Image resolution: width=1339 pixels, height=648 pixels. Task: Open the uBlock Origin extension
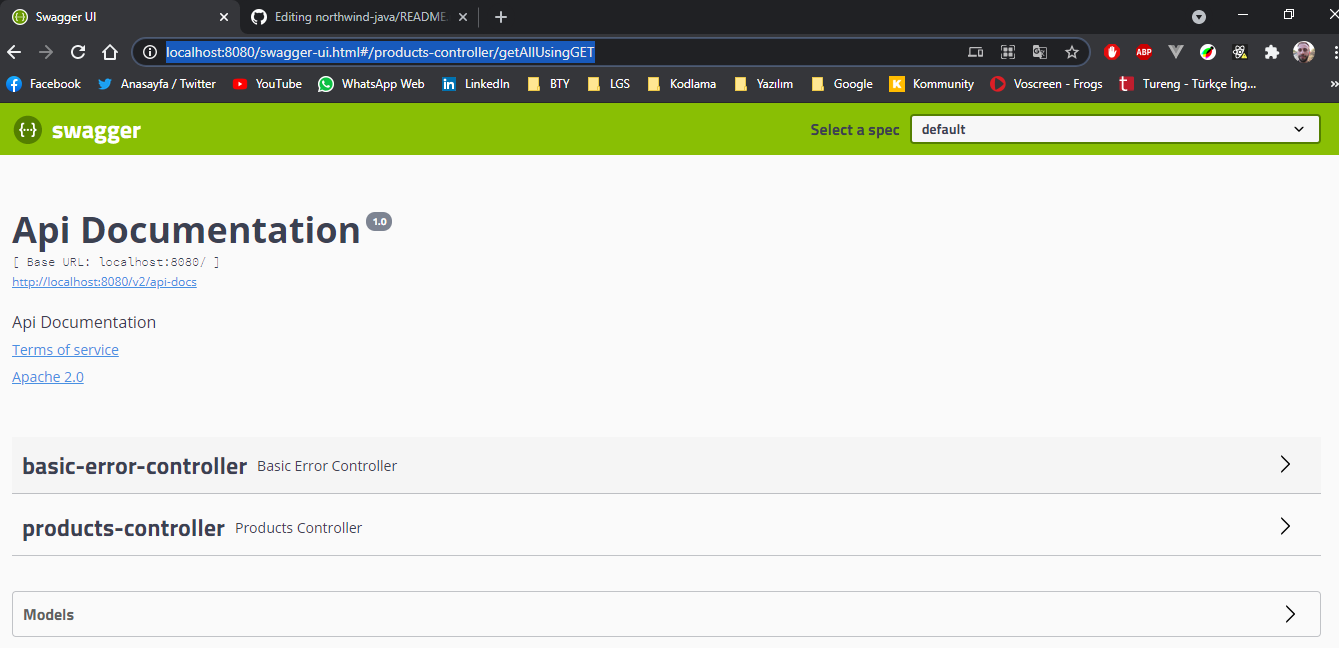tap(1111, 51)
